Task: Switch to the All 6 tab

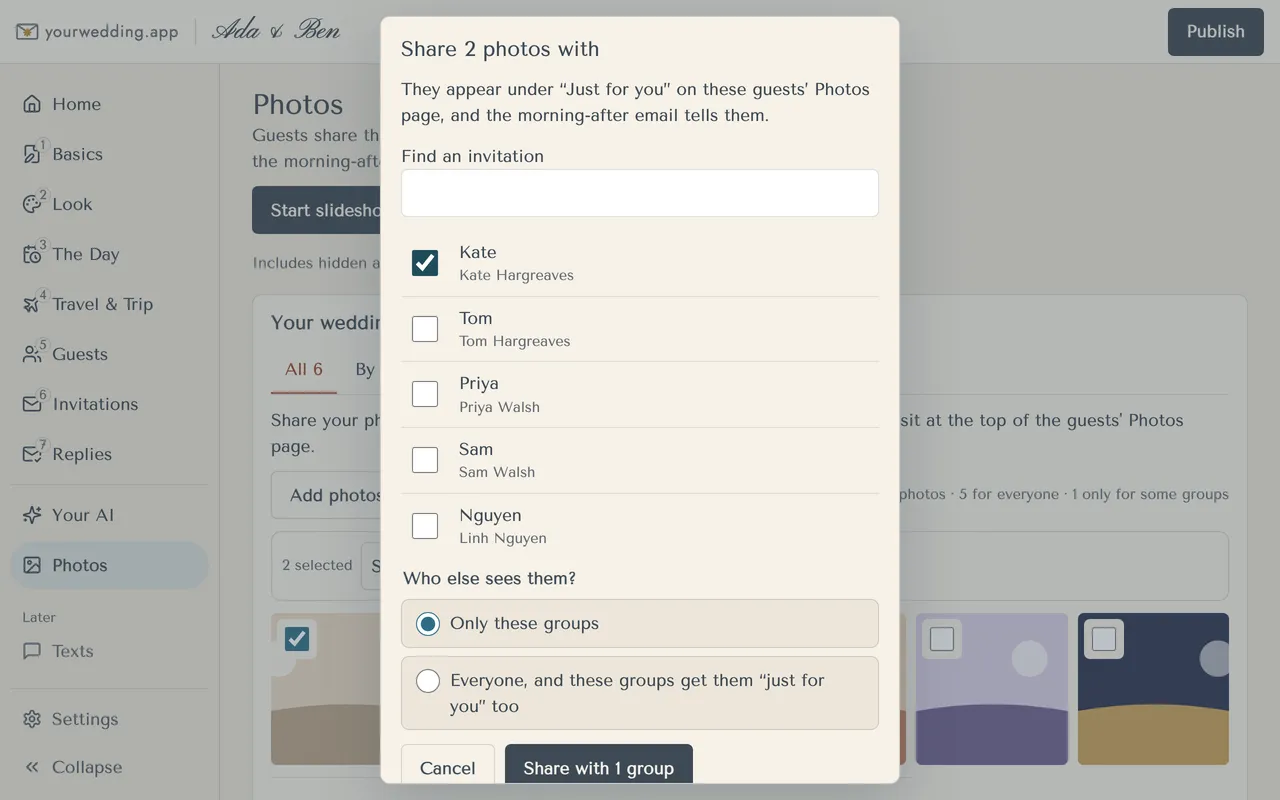Action: 304,369
